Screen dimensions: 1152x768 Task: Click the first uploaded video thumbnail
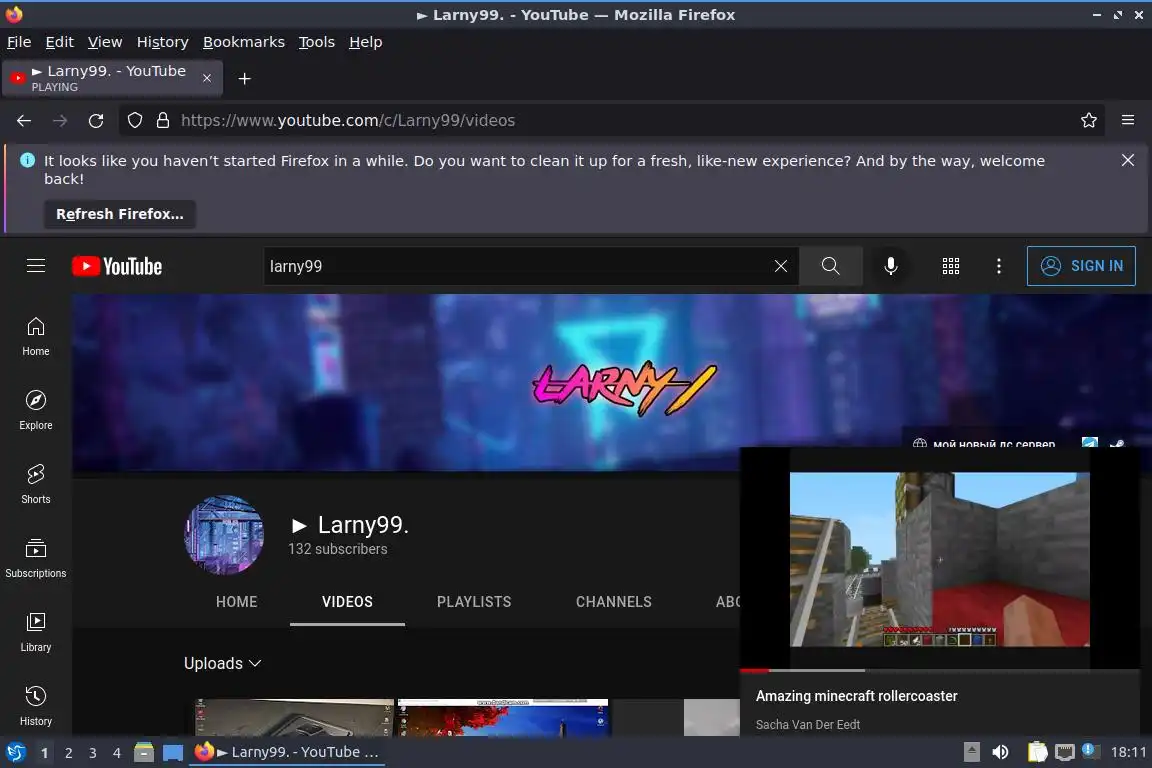[x=294, y=717]
